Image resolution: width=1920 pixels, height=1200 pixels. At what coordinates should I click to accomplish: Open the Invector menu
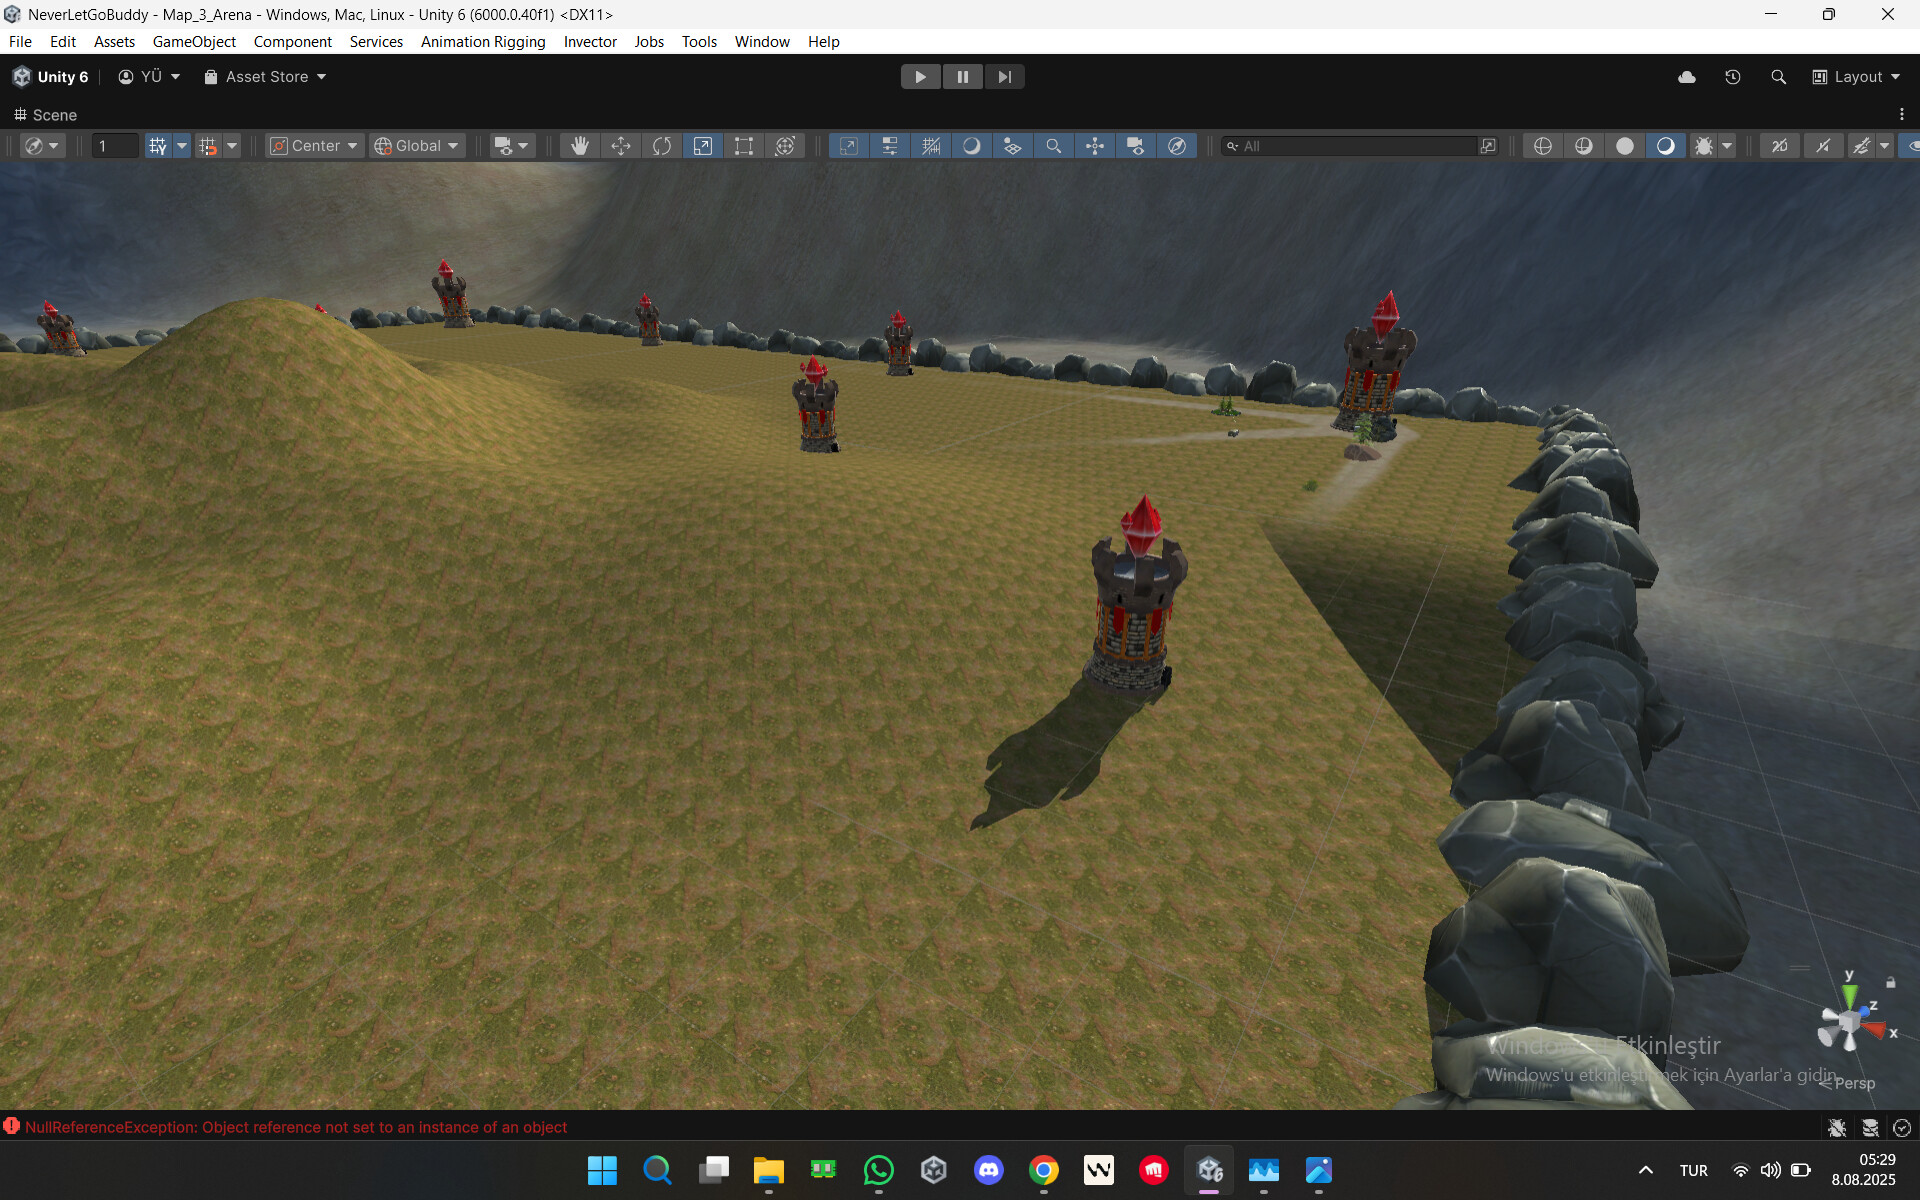pos(590,41)
